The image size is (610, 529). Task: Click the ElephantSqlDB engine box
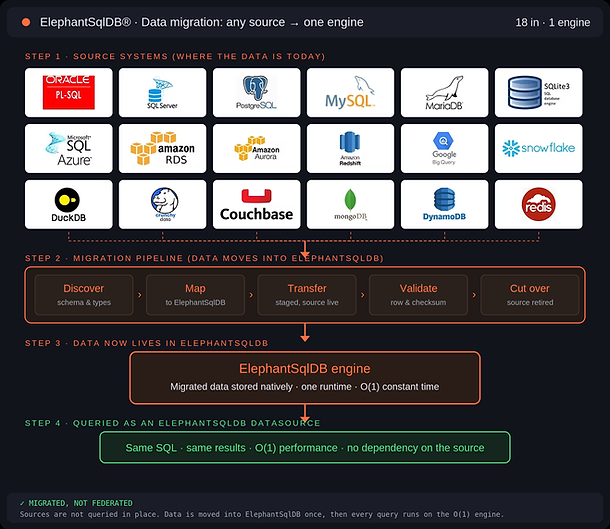[x=305, y=378]
